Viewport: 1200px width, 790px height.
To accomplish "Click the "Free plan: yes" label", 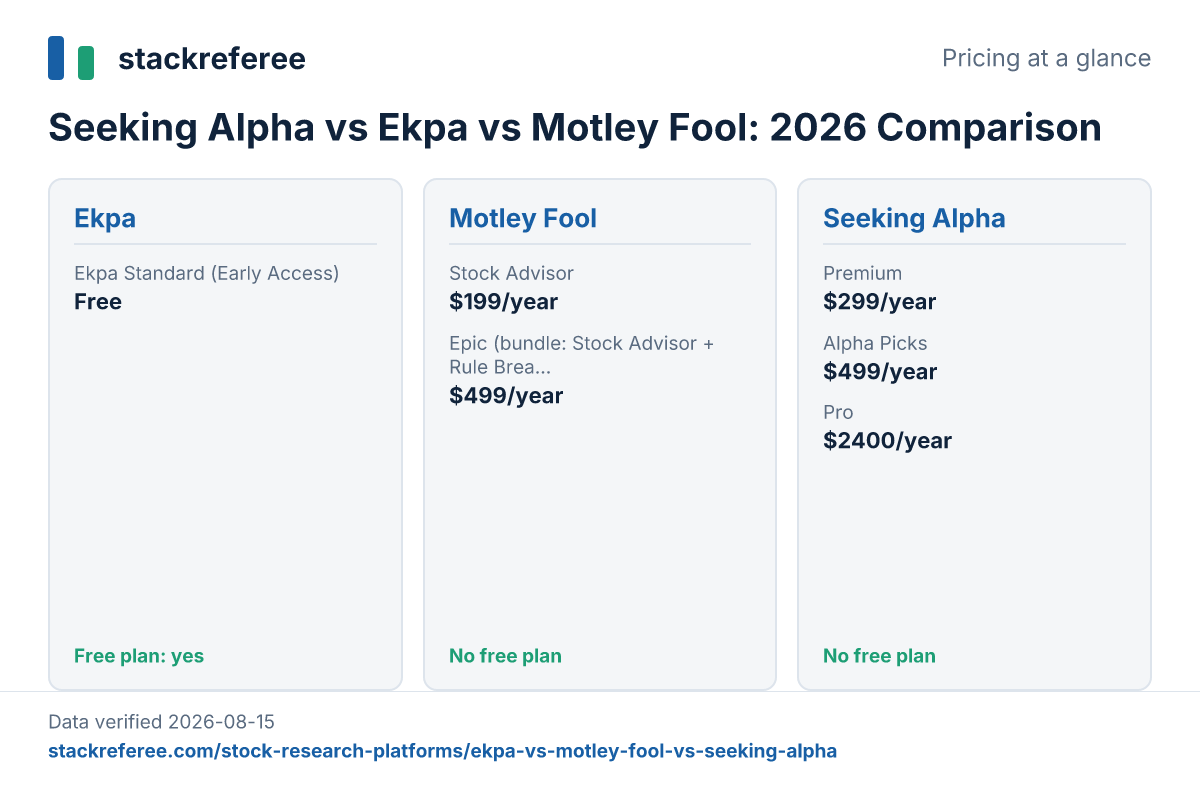I will coord(139,656).
